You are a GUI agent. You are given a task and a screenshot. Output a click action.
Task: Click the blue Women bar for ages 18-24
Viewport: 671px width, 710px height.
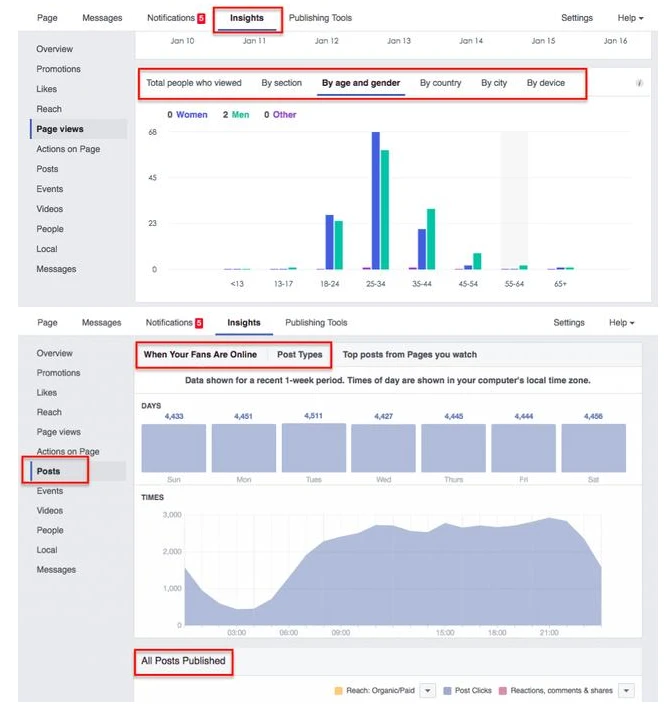tap(330, 242)
